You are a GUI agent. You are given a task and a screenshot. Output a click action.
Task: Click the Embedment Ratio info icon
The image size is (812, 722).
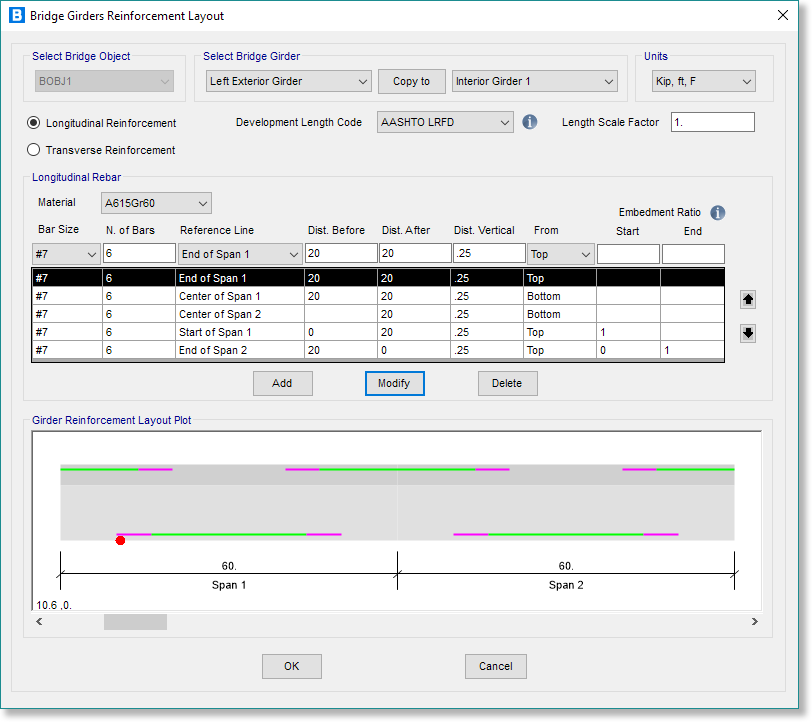[717, 212]
